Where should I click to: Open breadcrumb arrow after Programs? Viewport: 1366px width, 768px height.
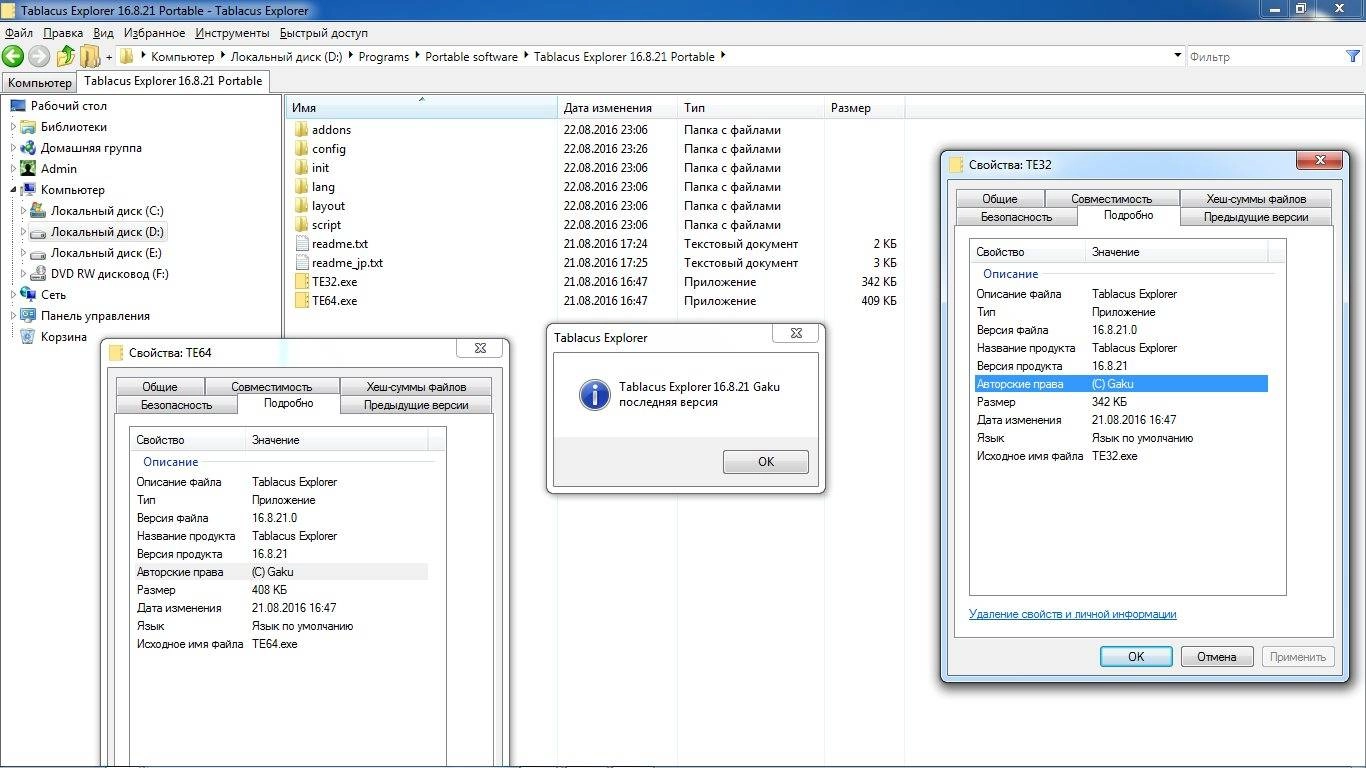tap(417, 56)
